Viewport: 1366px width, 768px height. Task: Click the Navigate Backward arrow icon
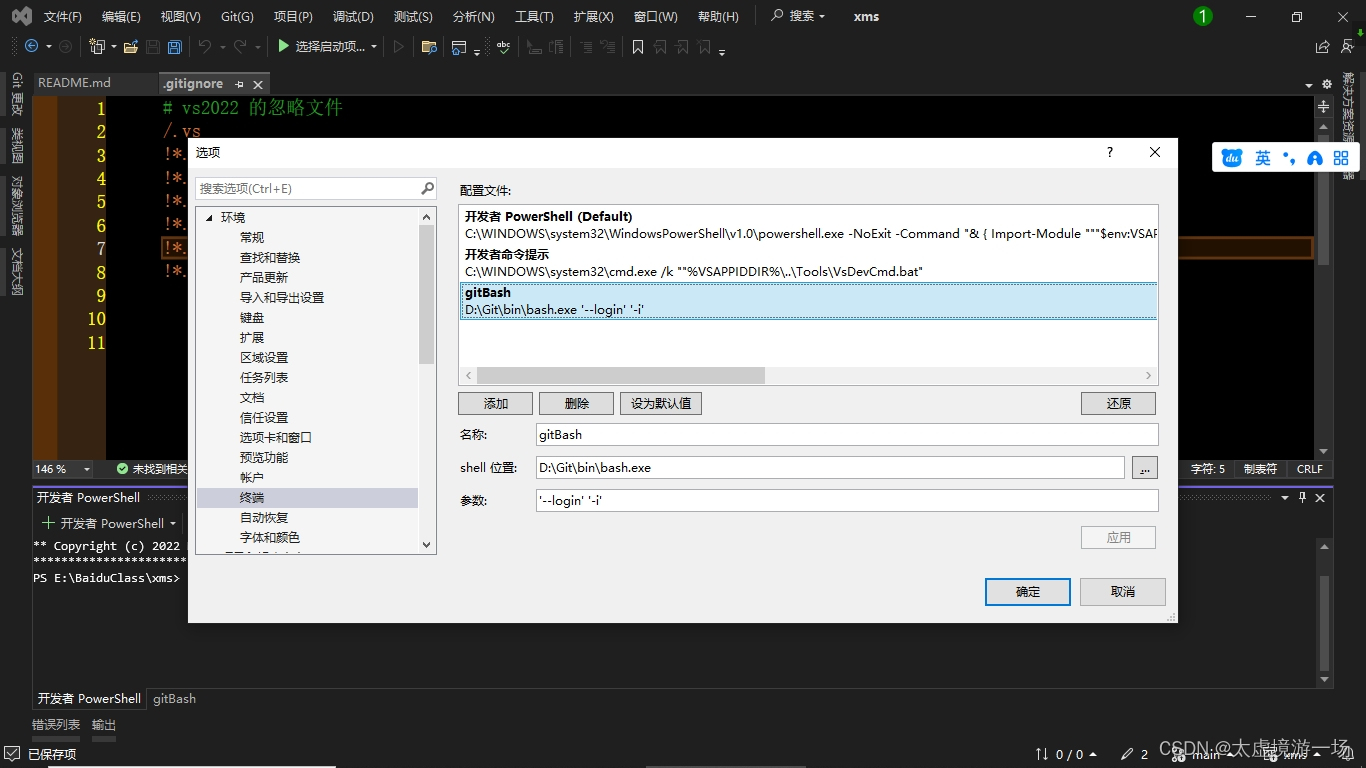(x=31, y=46)
